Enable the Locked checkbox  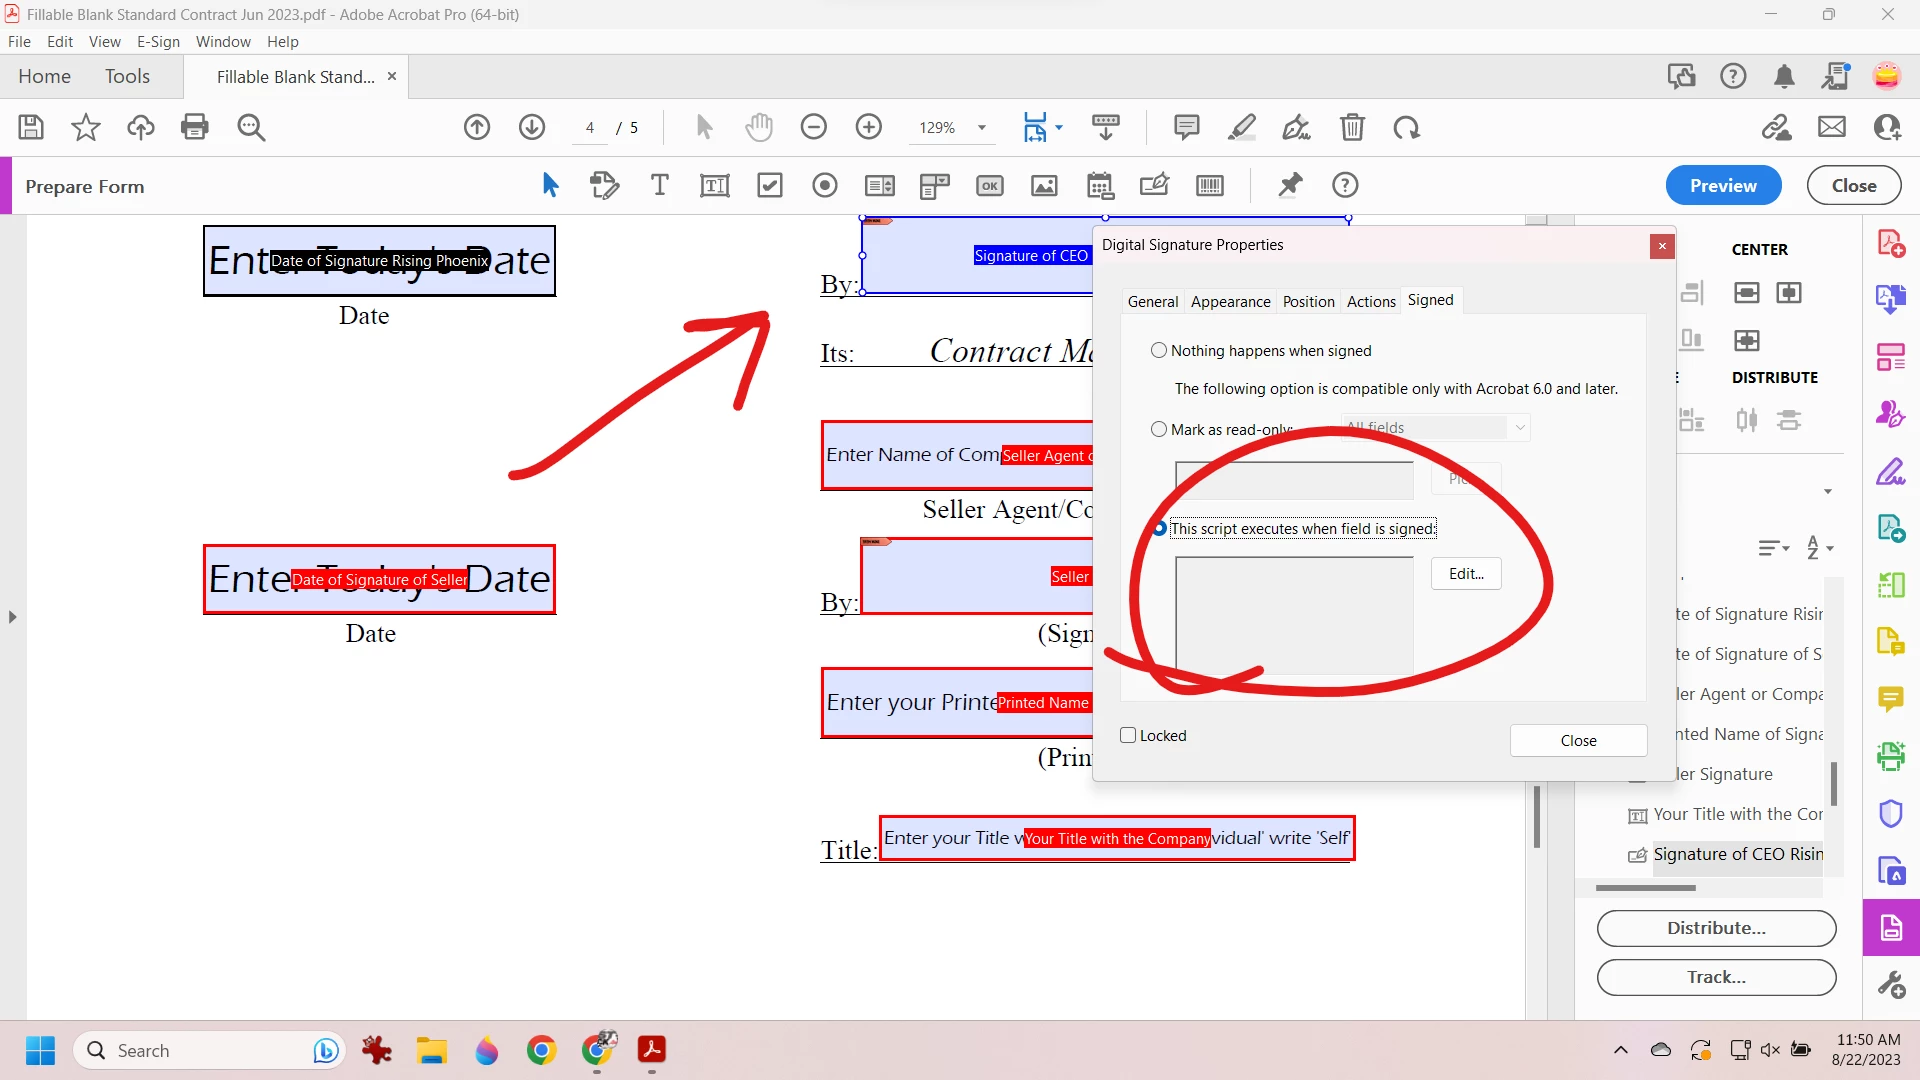click(x=1129, y=736)
